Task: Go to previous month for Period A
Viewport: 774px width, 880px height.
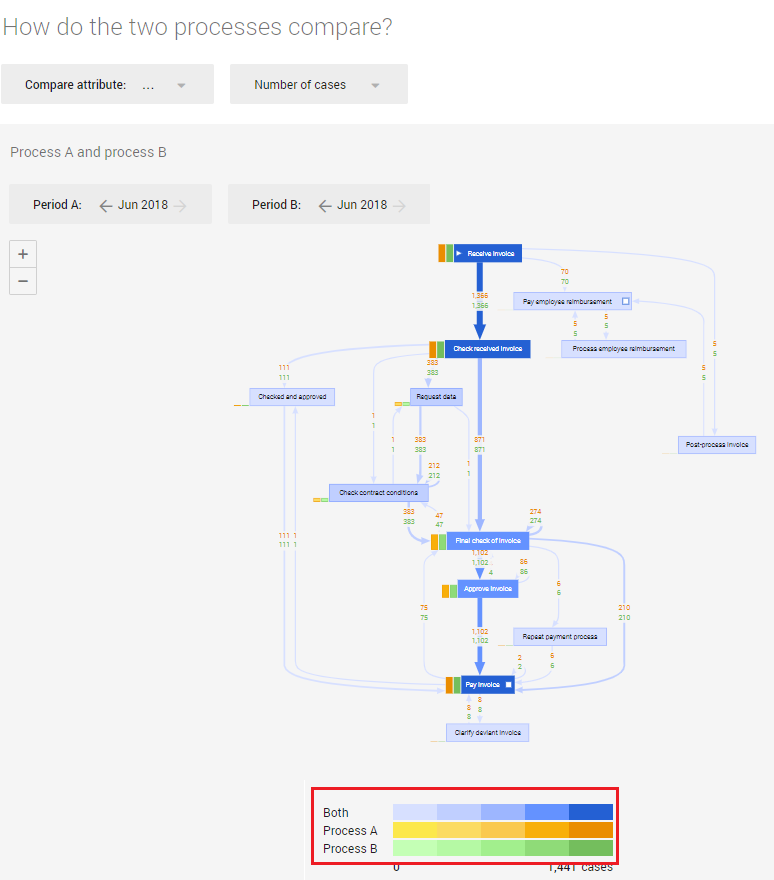Action: coord(106,205)
